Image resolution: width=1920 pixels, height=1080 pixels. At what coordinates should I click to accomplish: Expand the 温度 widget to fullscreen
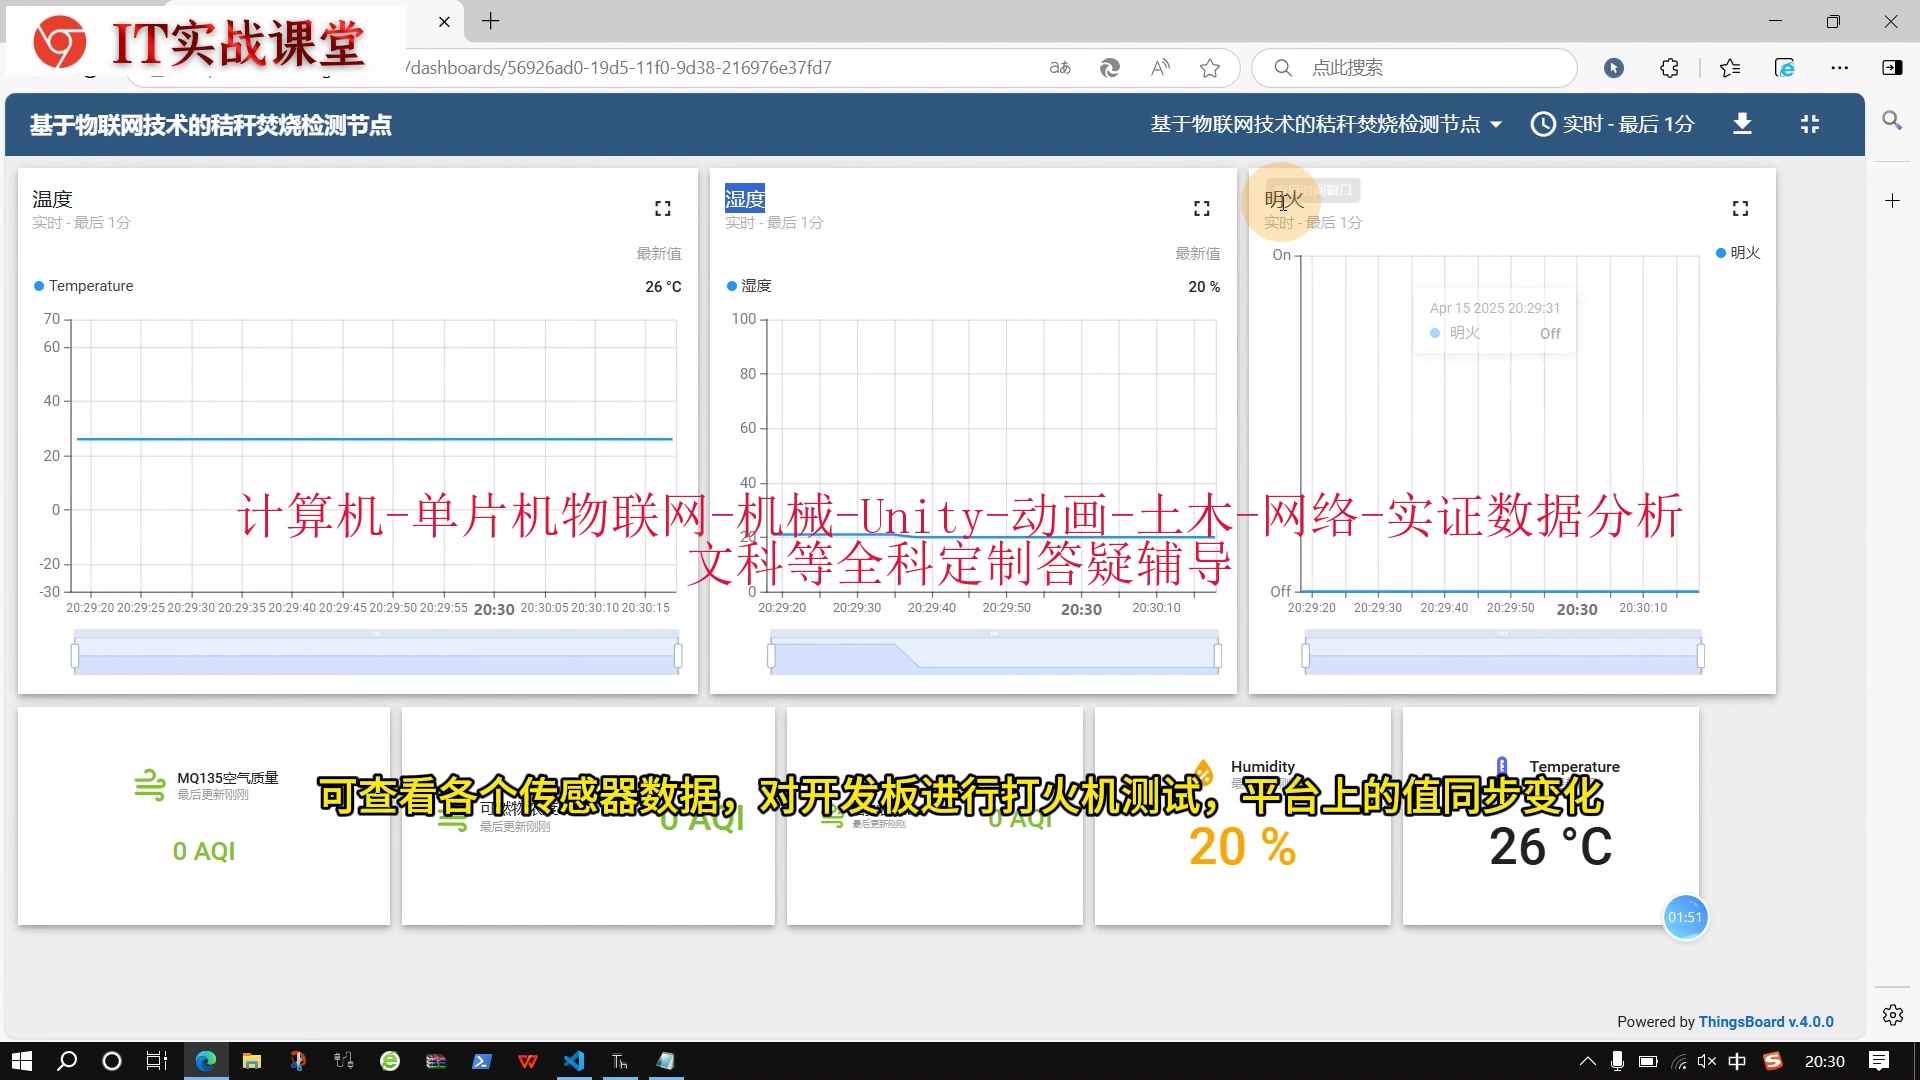[662, 208]
